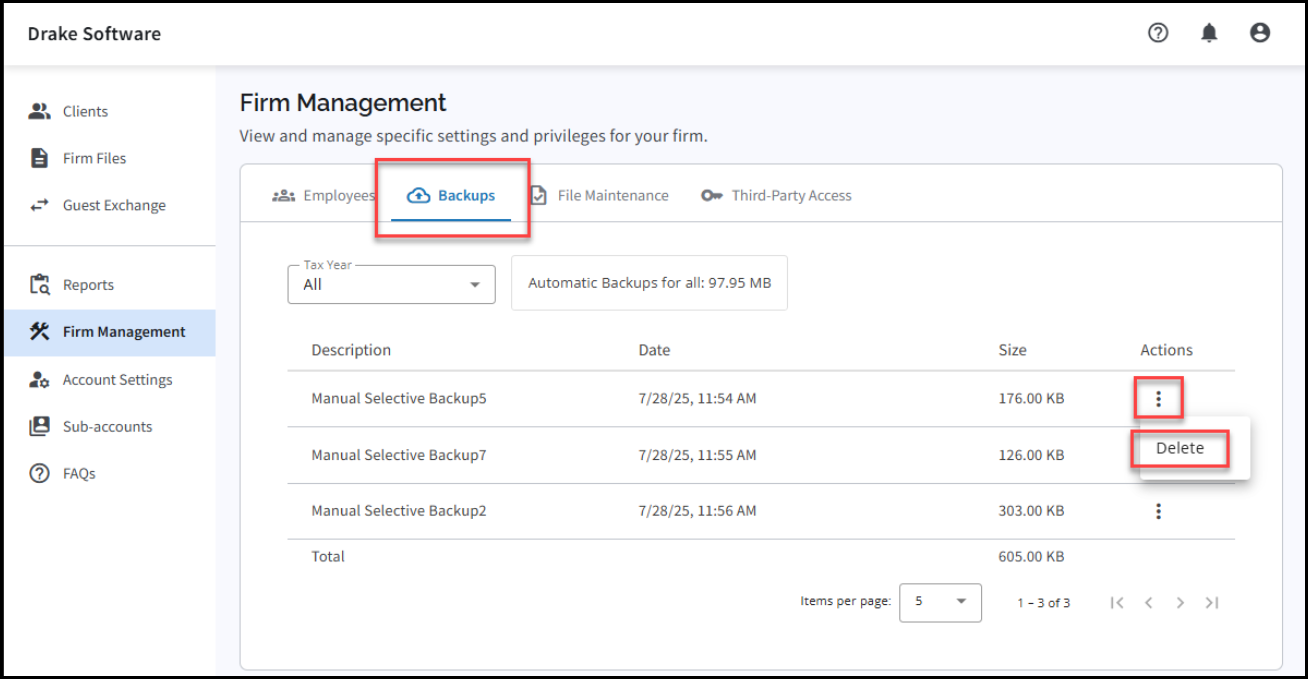Open Guest Exchange from sidebar
Image resolution: width=1308 pixels, height=679 pixels.
[114, 205]
